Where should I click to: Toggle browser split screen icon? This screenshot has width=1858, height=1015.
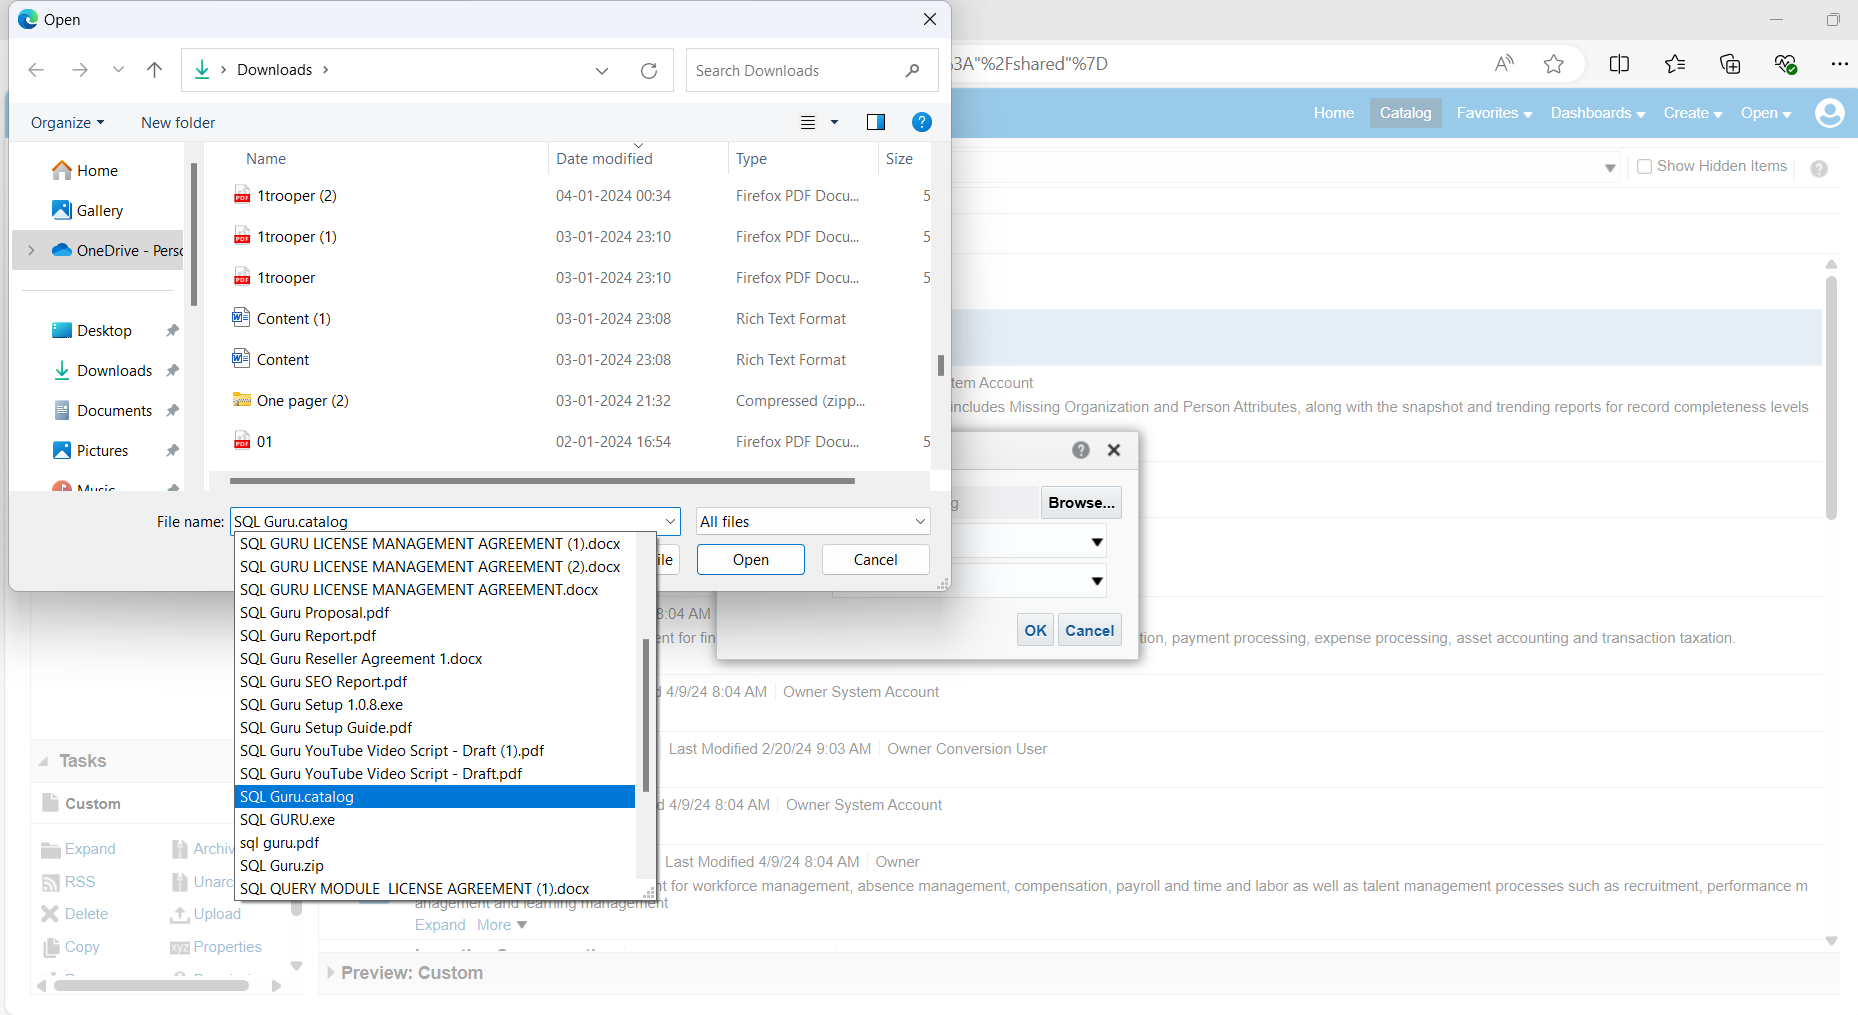pyautogui.click(x=1619, y=64)
